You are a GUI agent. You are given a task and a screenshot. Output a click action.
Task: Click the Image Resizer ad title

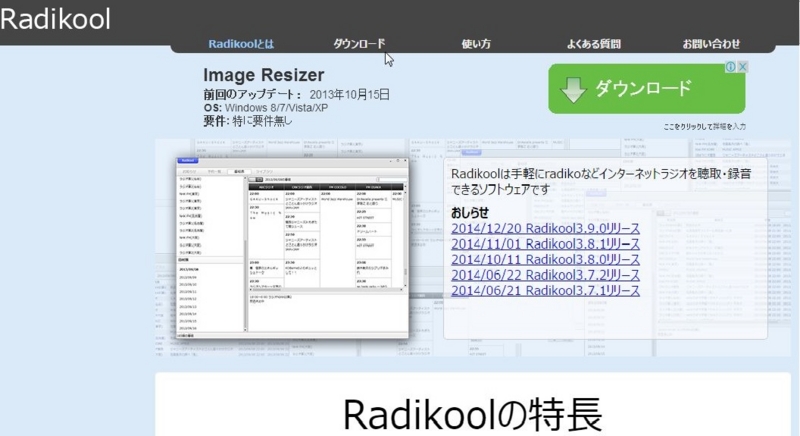tap(264, 75)
